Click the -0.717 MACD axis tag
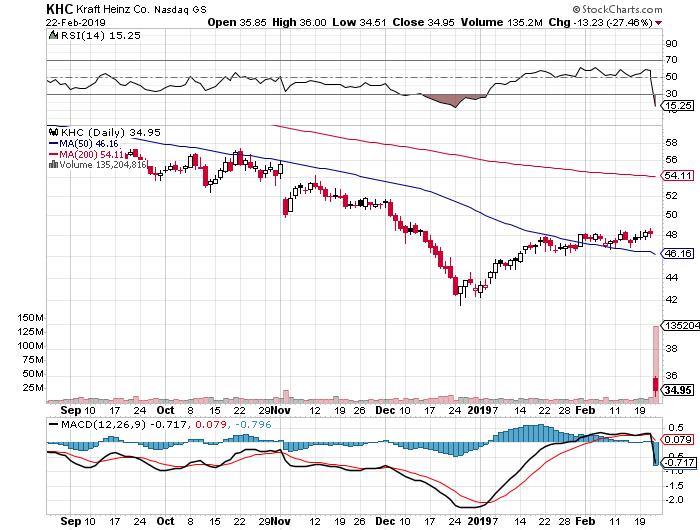 pos(679,463)
